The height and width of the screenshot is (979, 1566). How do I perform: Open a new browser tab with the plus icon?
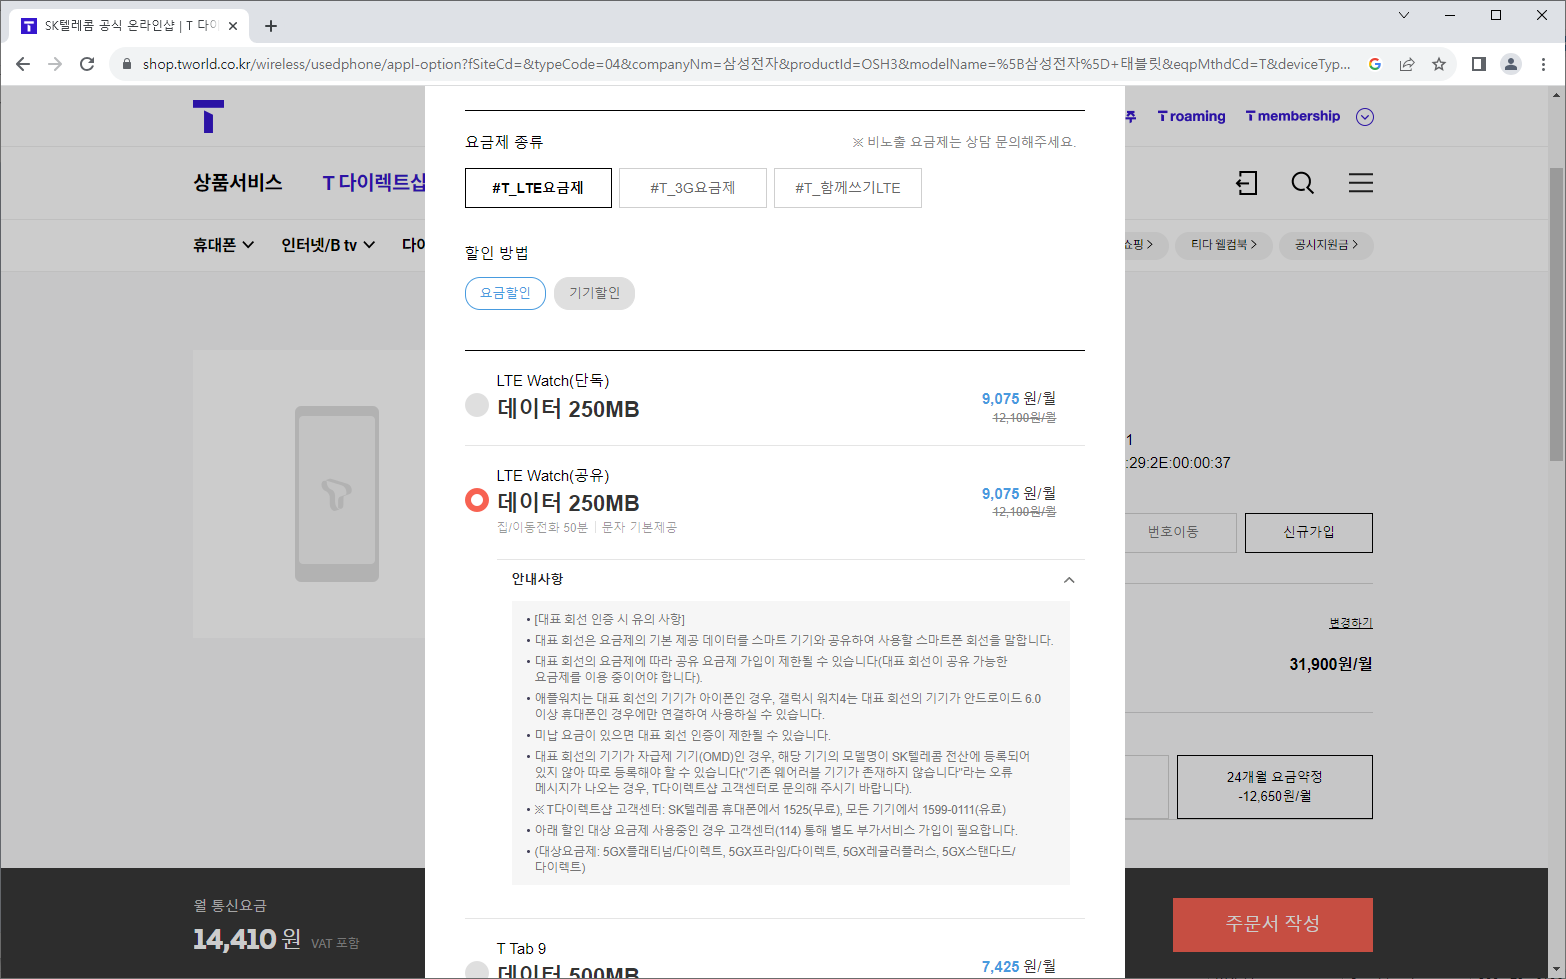(271, 26)
